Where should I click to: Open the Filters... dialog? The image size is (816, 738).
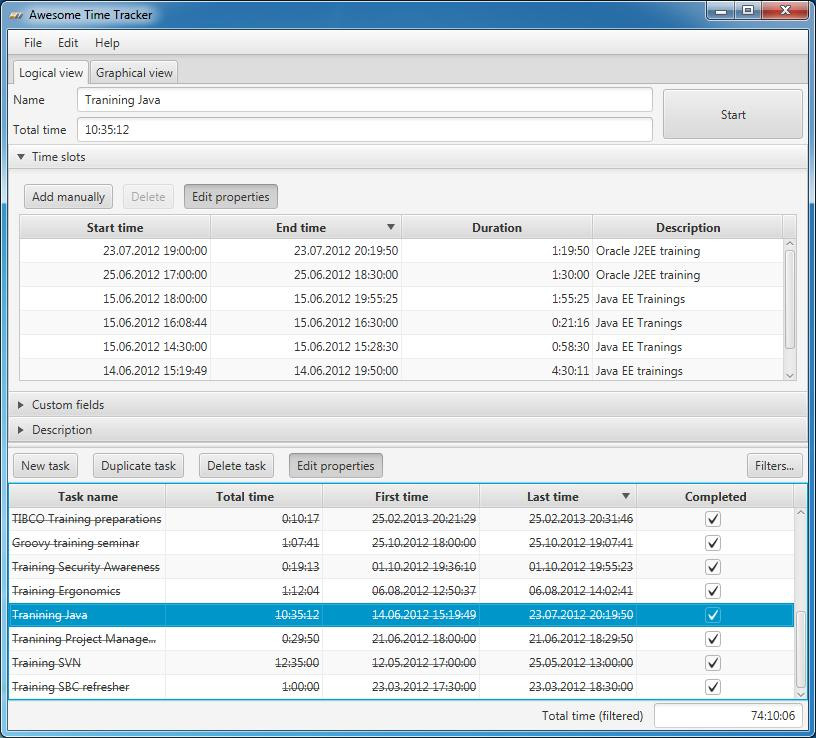[774, 466]
